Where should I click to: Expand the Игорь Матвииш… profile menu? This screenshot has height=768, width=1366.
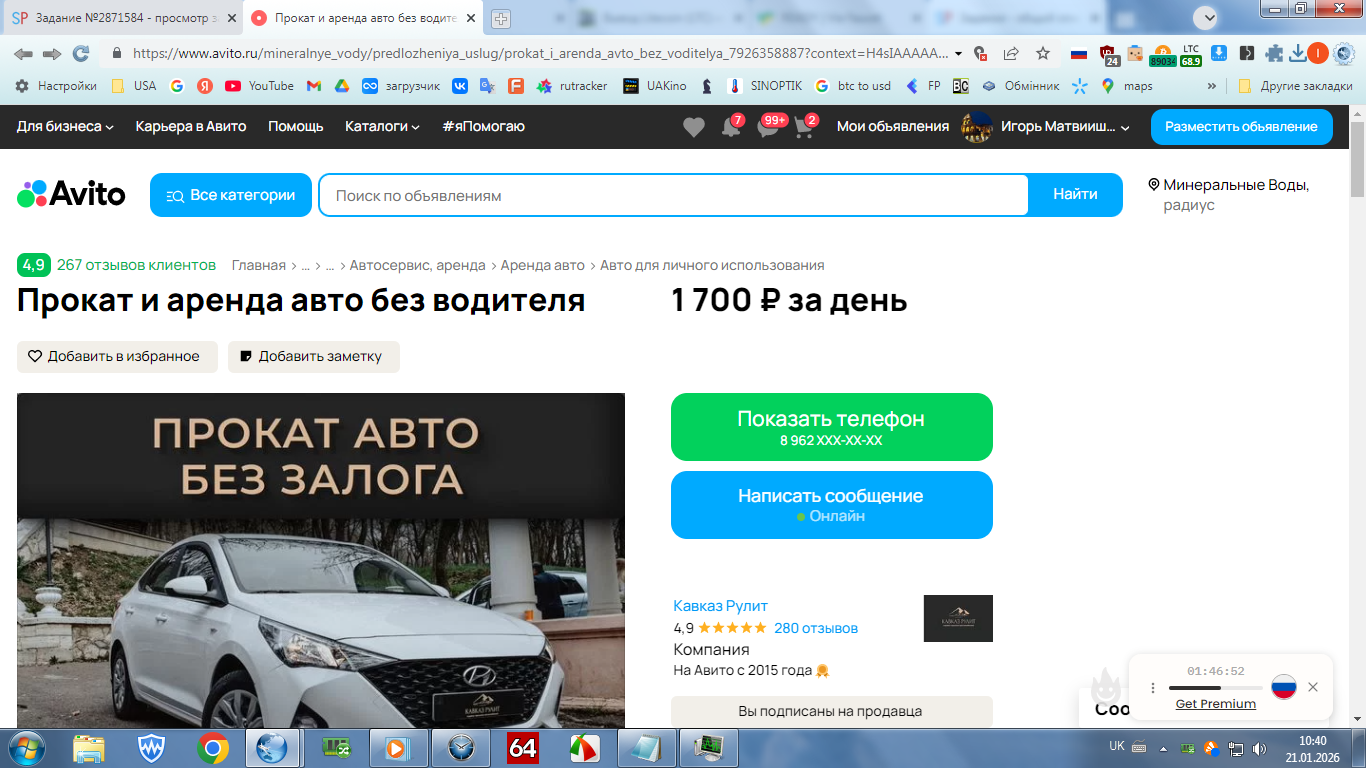pyautogui.click(x=1066, y=127)
